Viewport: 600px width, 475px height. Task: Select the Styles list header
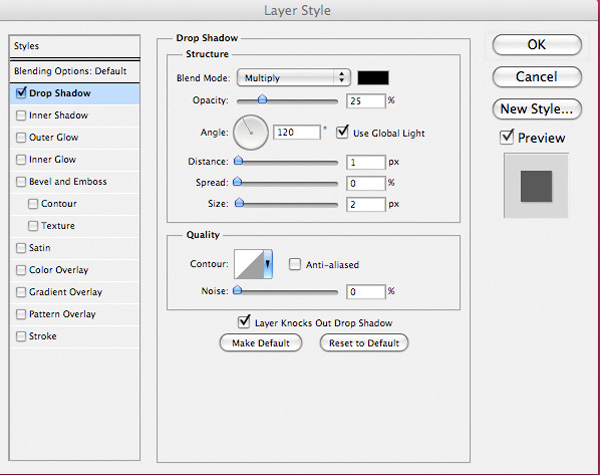75,46
